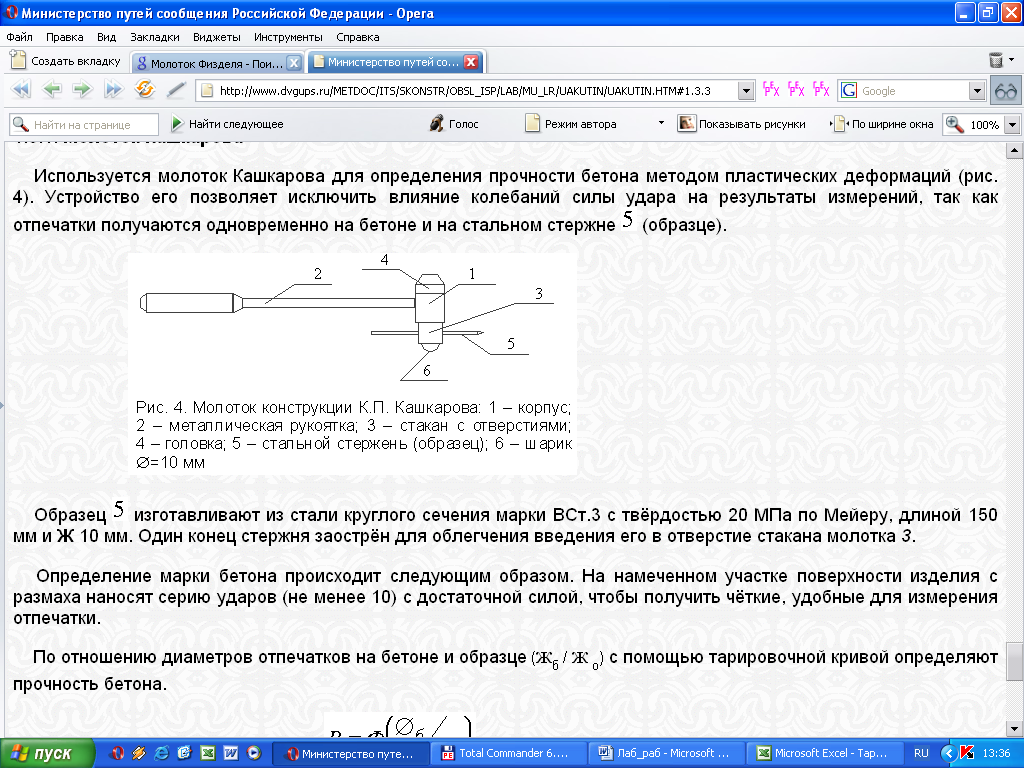The height and width of the screenshot is (768, 1024).
Task: Click the third pink search-engine icon
Action: click(x=821, y=89)
